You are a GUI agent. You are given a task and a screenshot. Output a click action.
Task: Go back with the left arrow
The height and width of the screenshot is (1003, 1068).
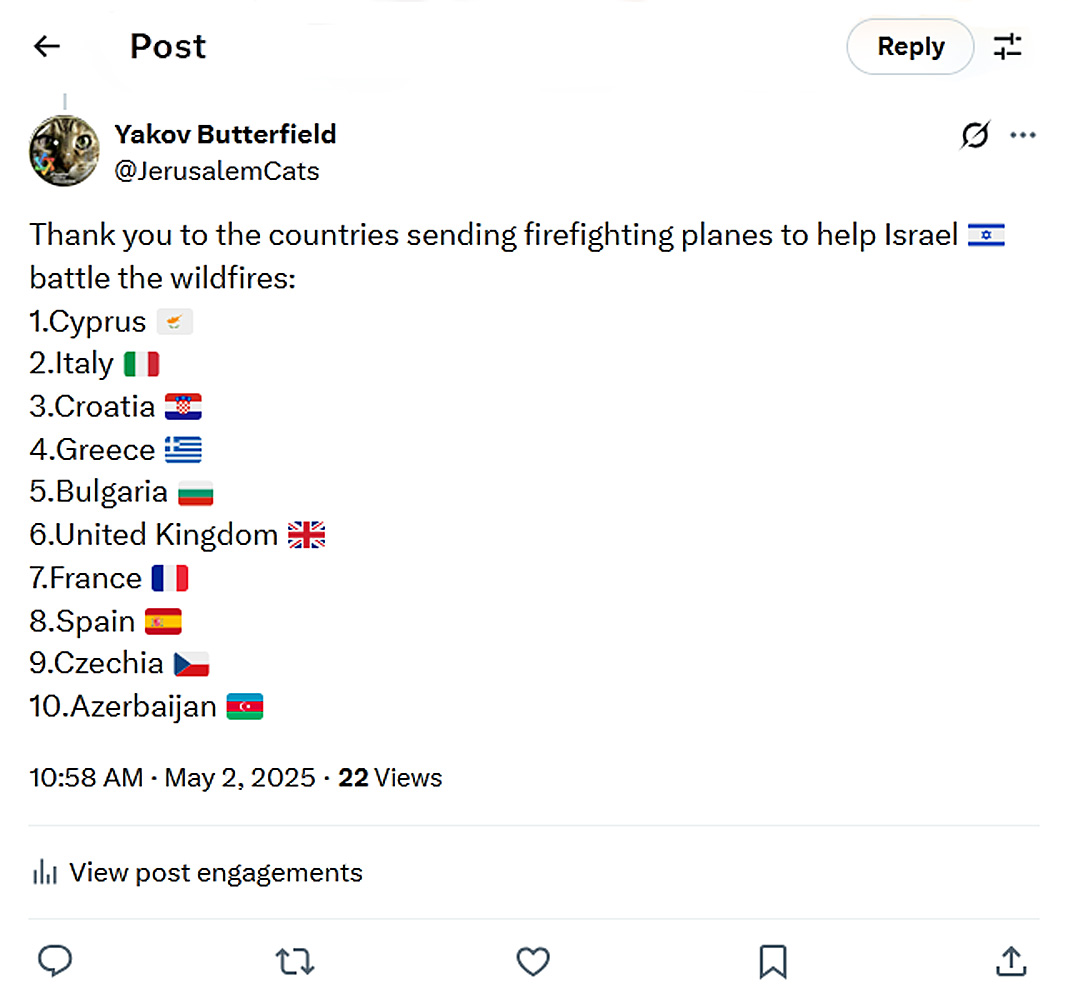(47, 46)
